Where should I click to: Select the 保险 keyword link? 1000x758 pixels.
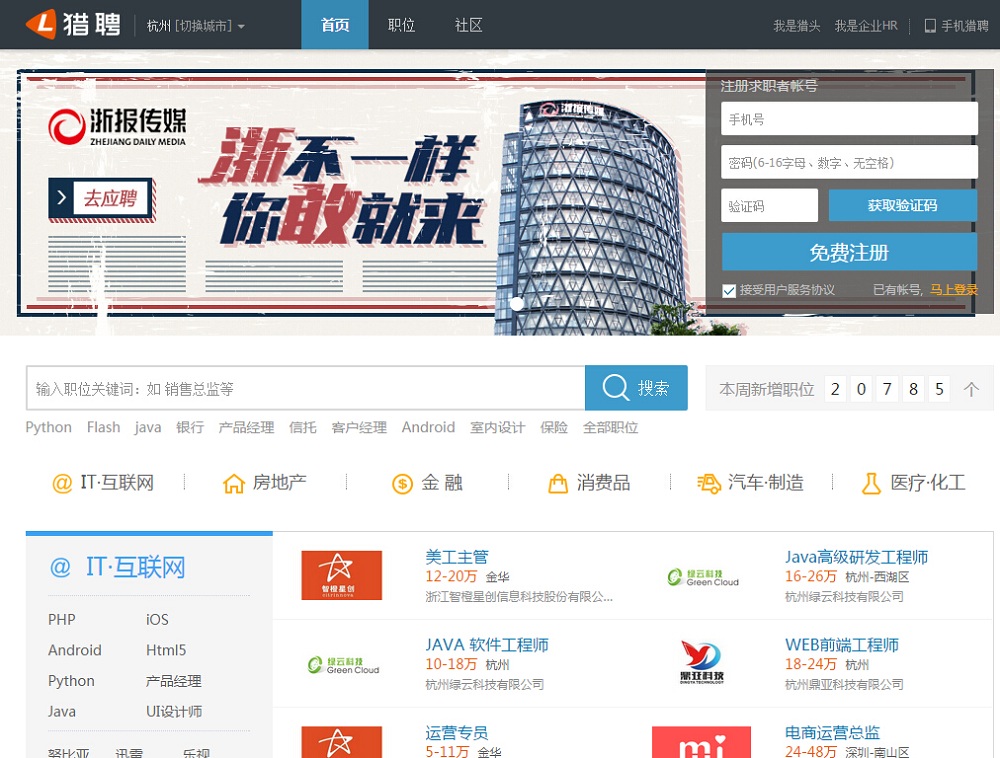[x=554, y=427]
